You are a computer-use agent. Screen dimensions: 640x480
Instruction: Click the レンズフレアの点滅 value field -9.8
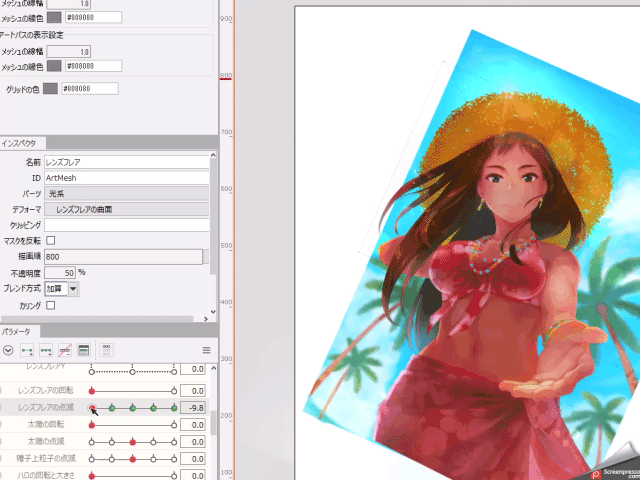[193, 408]
